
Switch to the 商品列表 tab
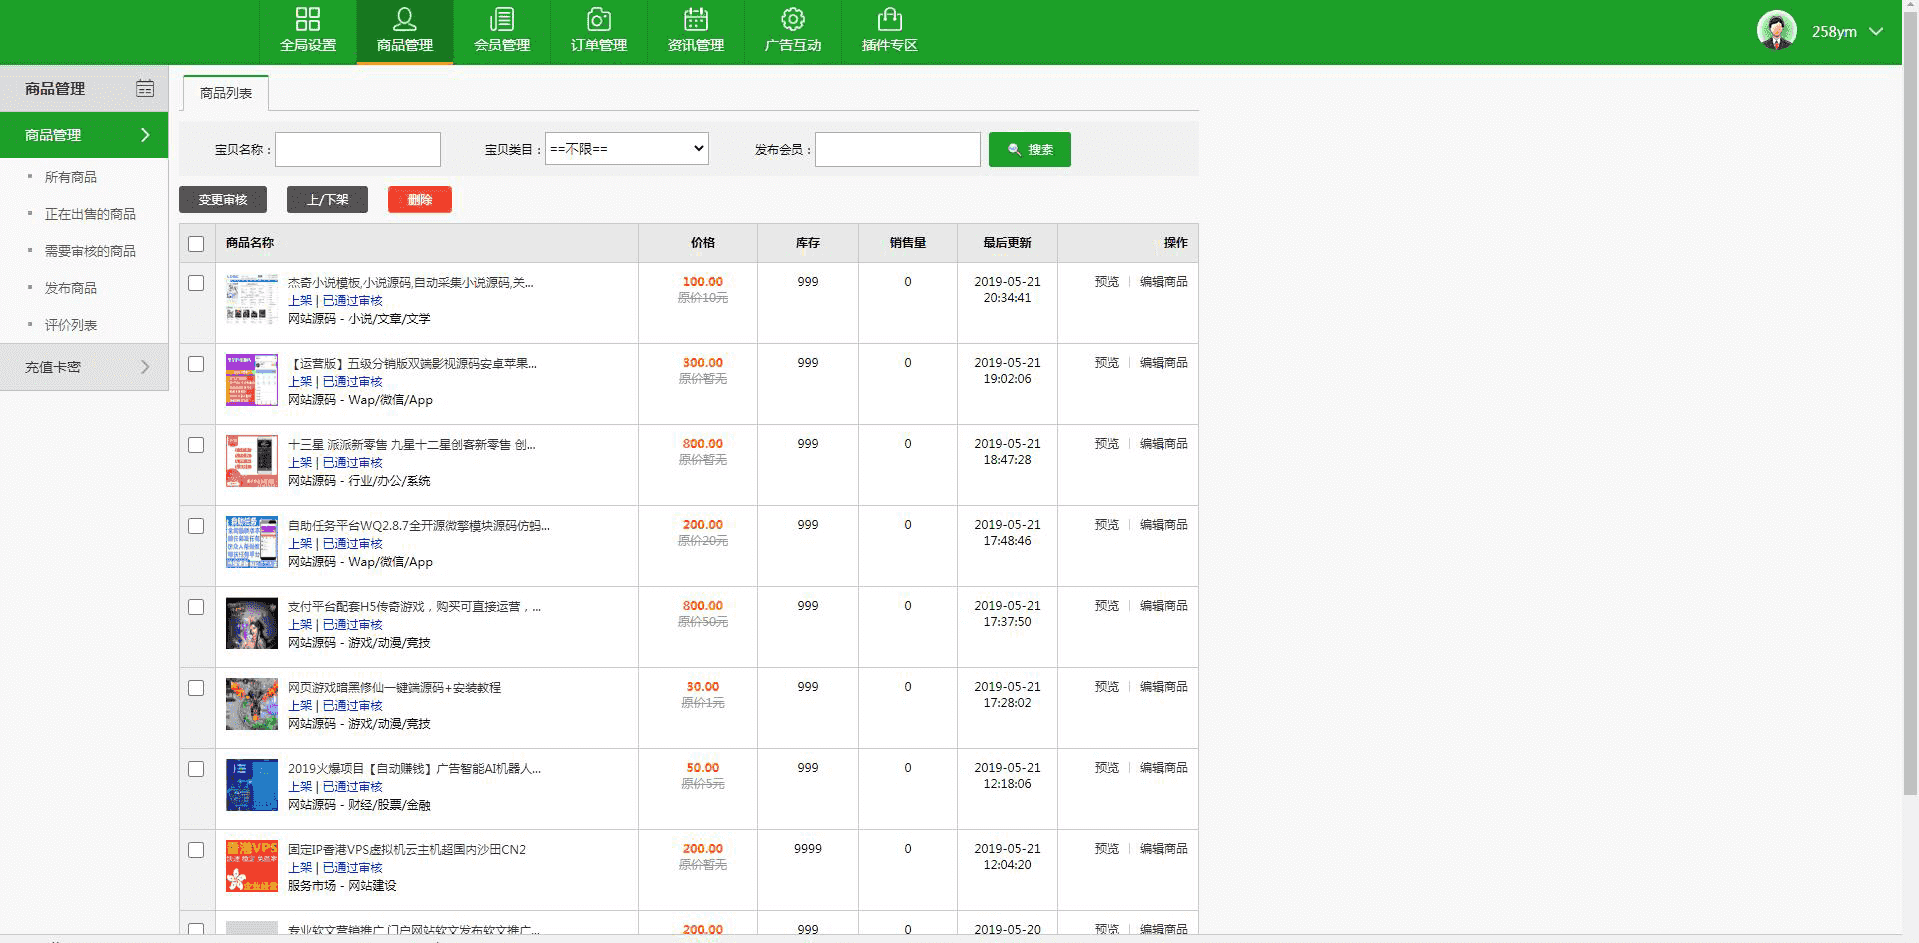click(226, 93)
